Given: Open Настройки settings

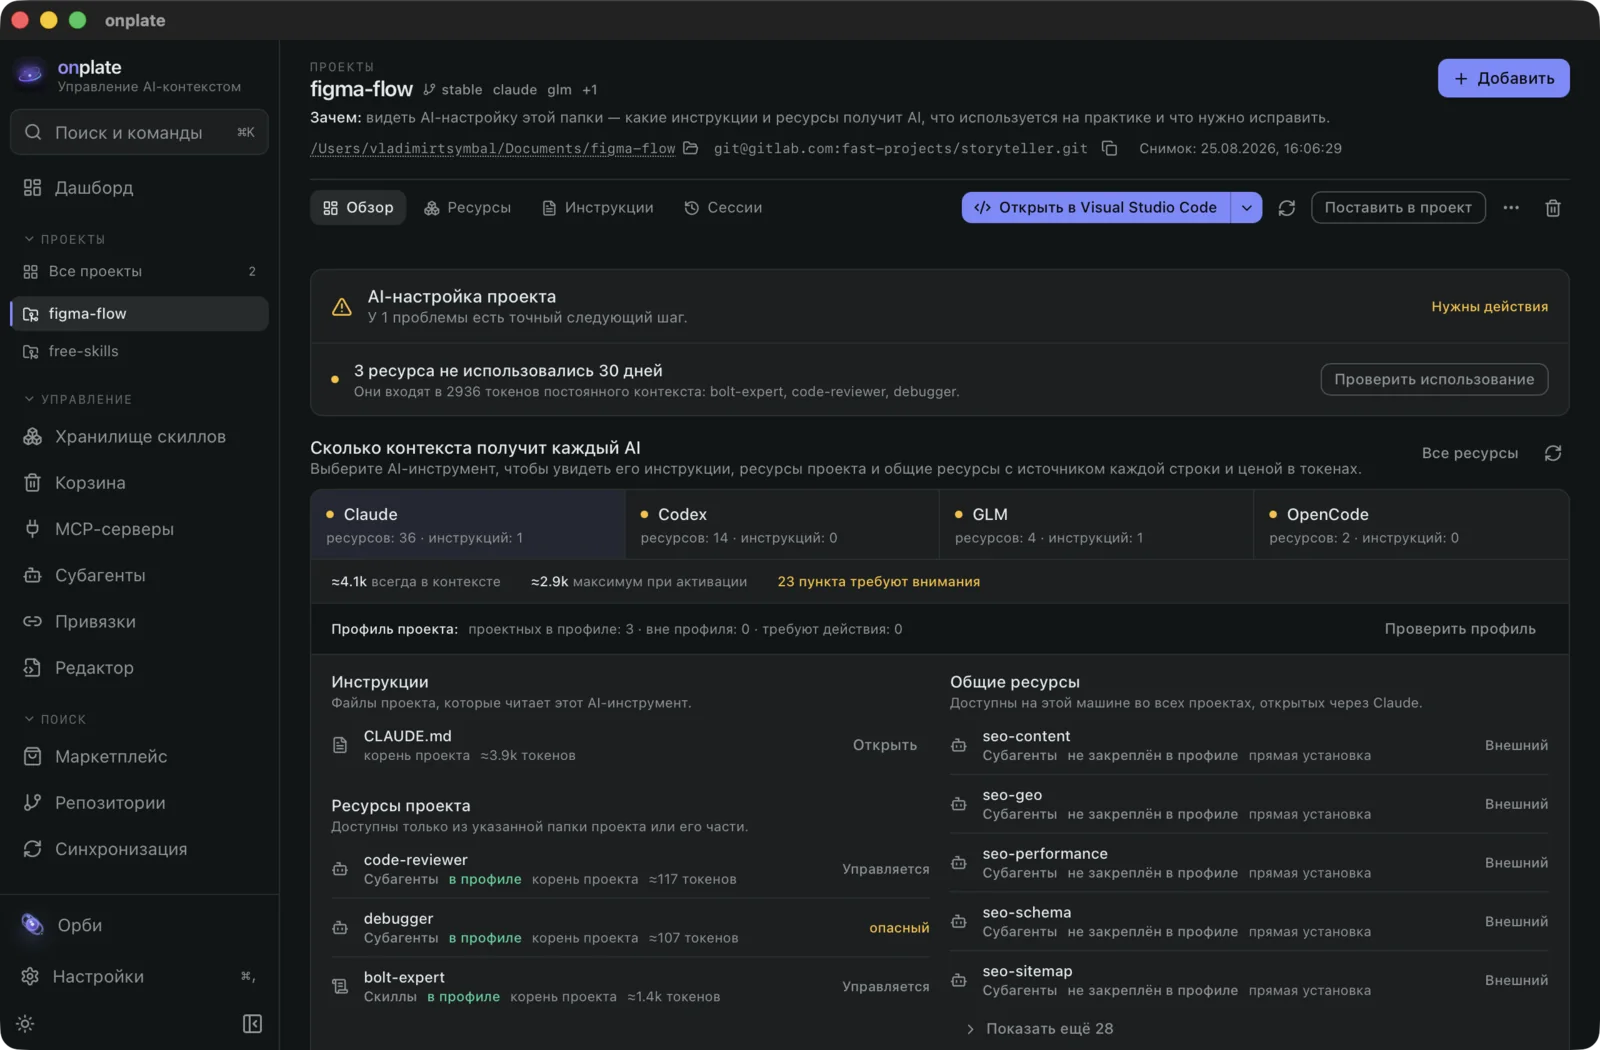Looking at the screenshot, I should click(x=139, y=976).
